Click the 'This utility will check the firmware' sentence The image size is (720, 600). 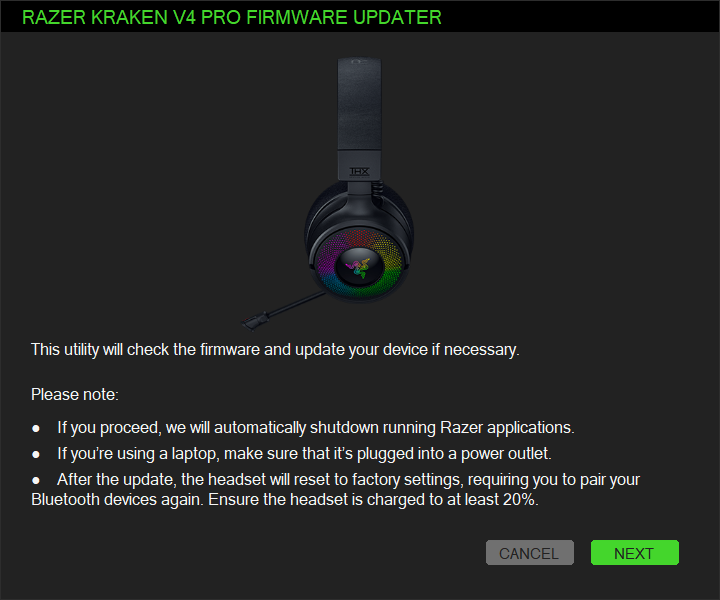point(275,350)
